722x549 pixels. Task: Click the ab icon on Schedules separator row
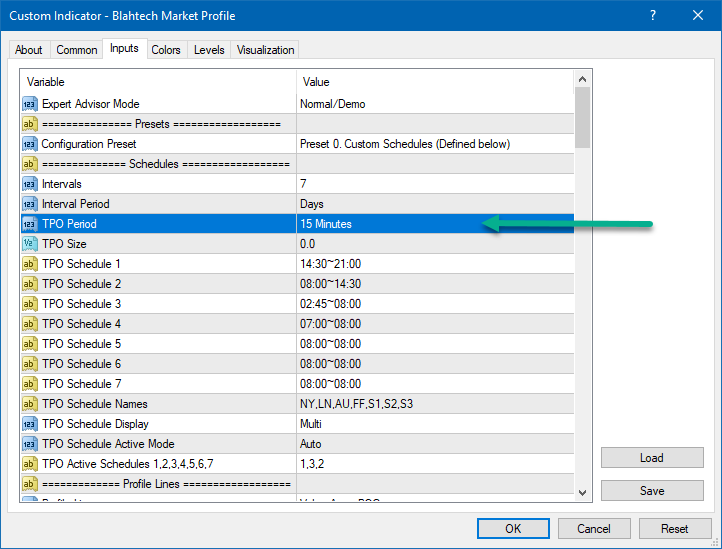pyautogui.click(x=29, y=164)
